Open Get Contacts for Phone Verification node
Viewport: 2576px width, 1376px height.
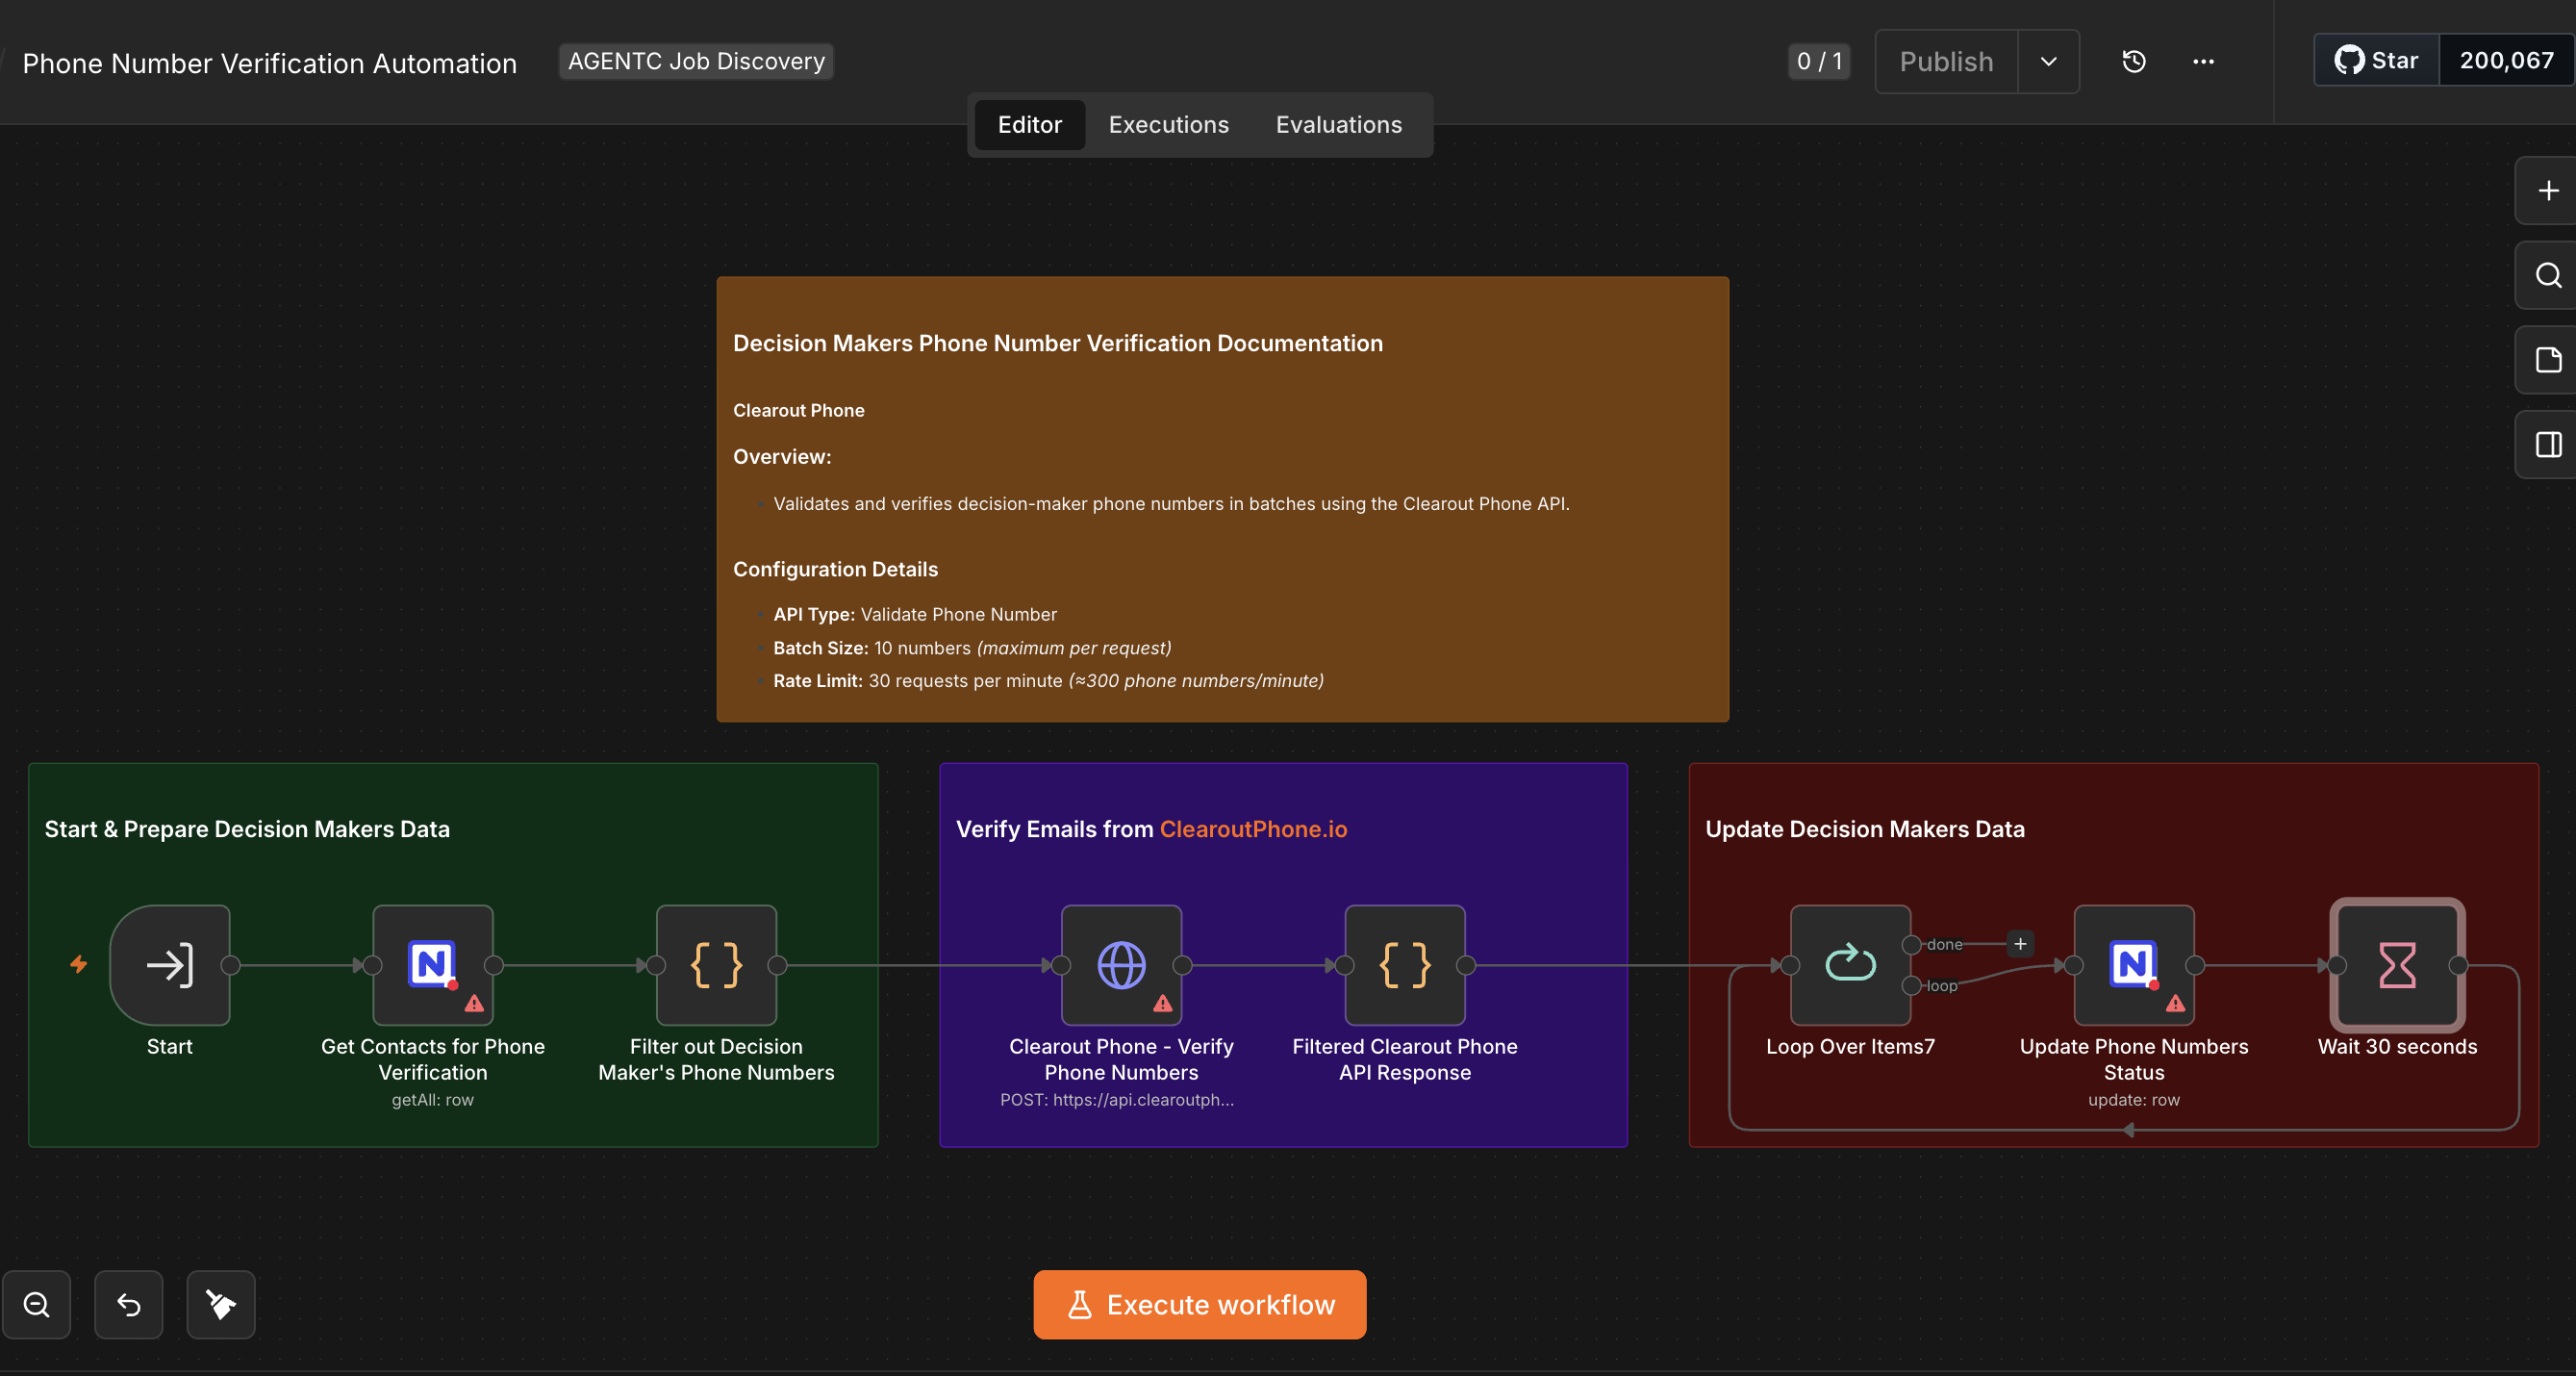click(433, 965)
